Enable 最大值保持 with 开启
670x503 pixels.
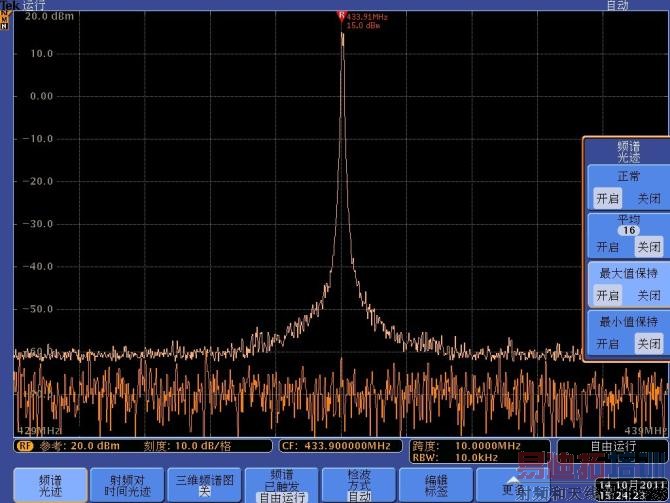608,295
